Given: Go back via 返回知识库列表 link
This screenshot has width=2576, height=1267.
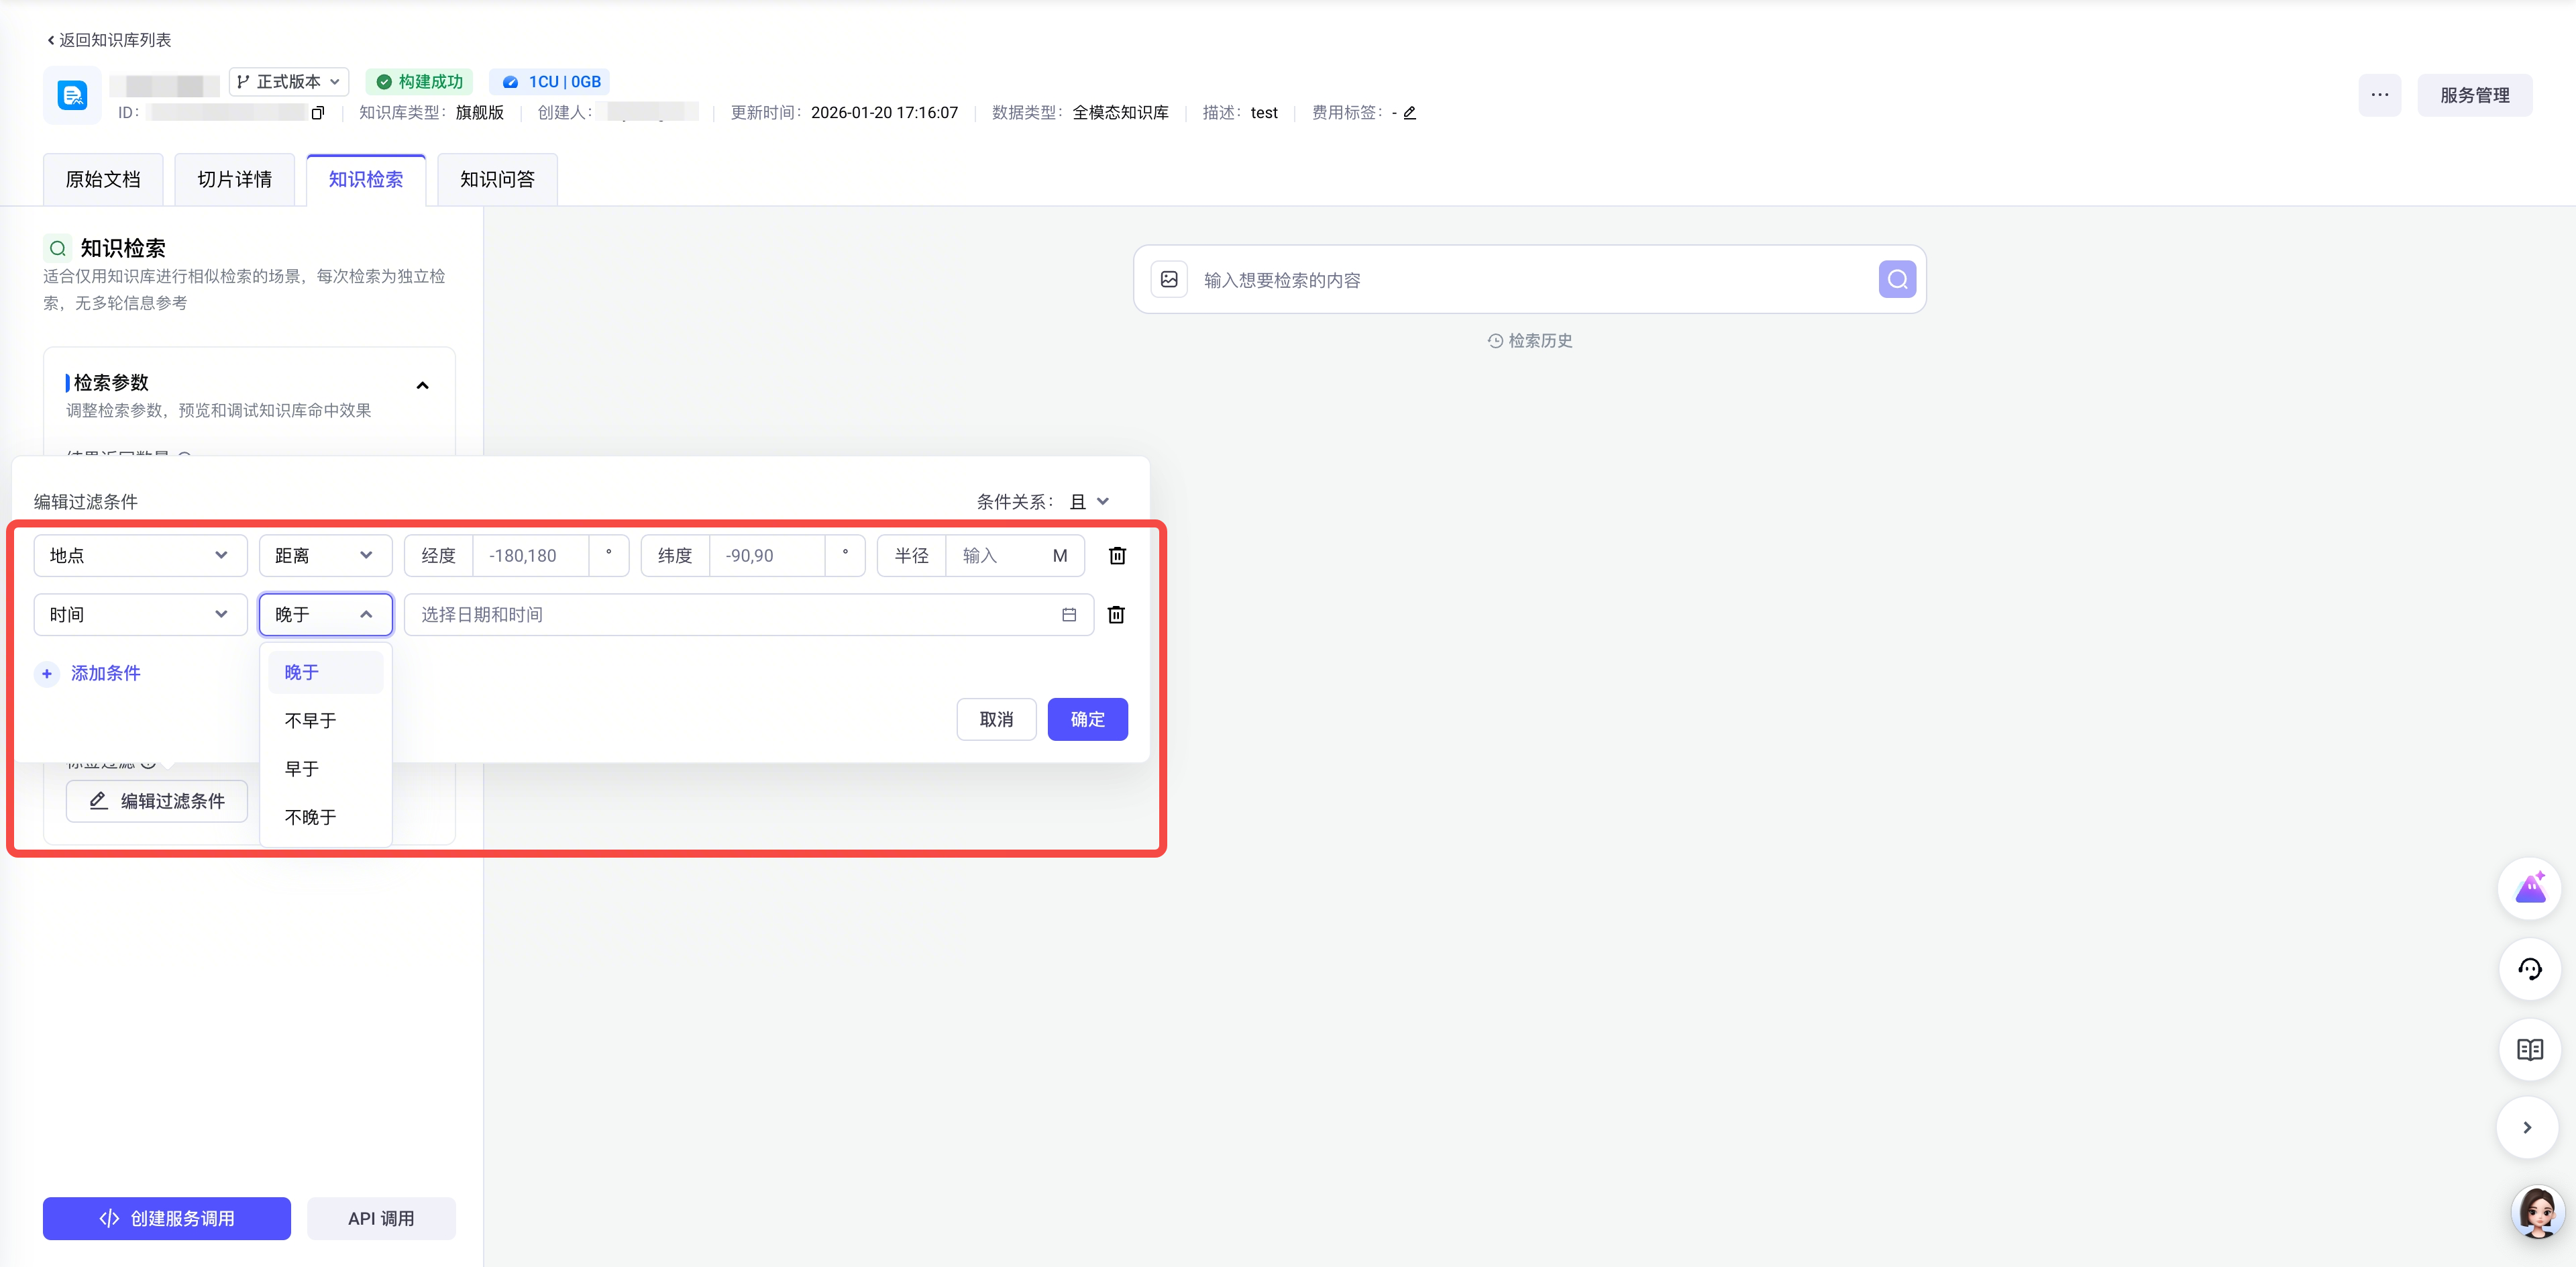Looking at the screenshot, I should [109, 40].
